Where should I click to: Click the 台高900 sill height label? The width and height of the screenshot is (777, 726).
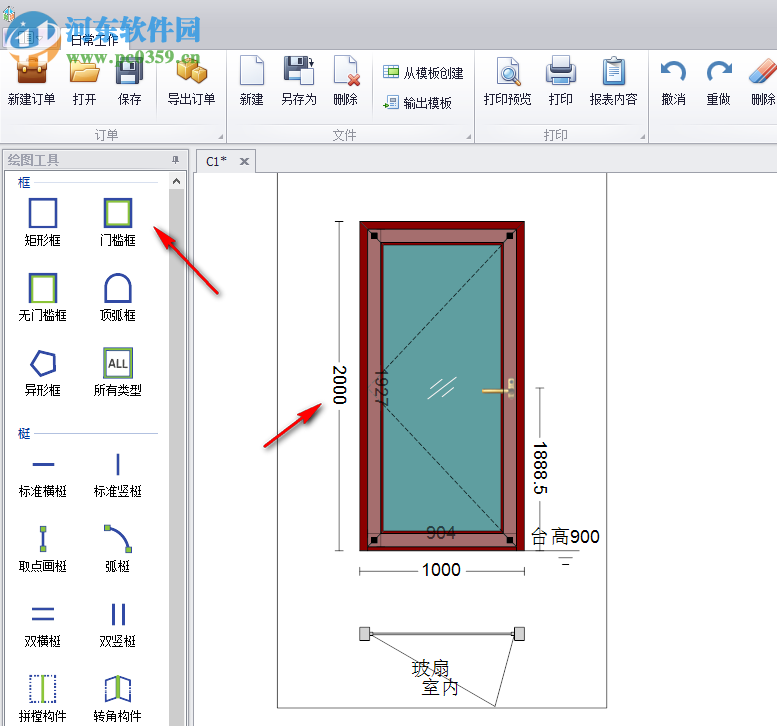[565, 537]
